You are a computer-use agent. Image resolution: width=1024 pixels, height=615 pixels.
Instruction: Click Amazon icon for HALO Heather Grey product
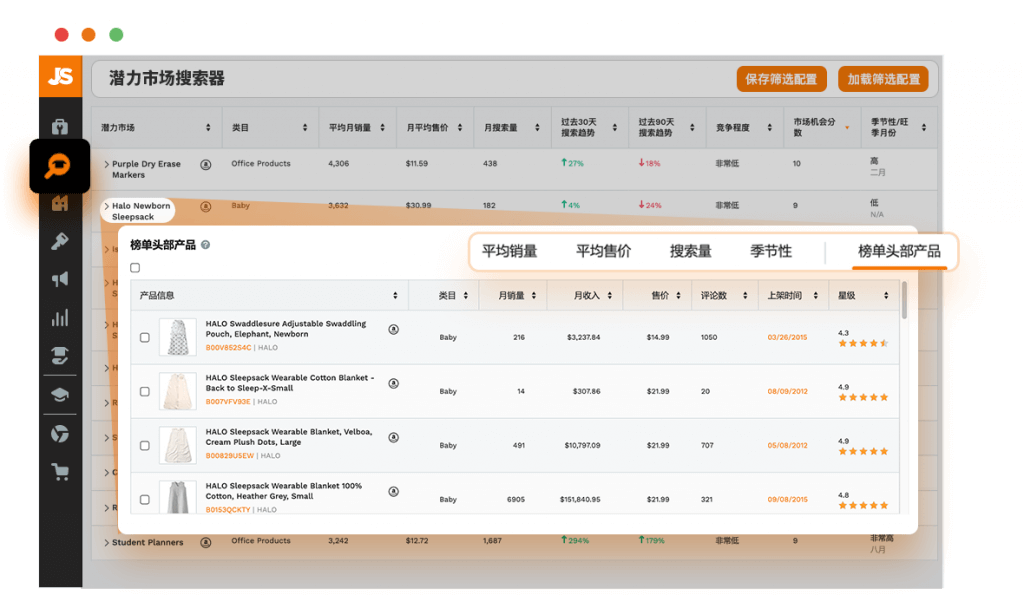click(394, 492)
